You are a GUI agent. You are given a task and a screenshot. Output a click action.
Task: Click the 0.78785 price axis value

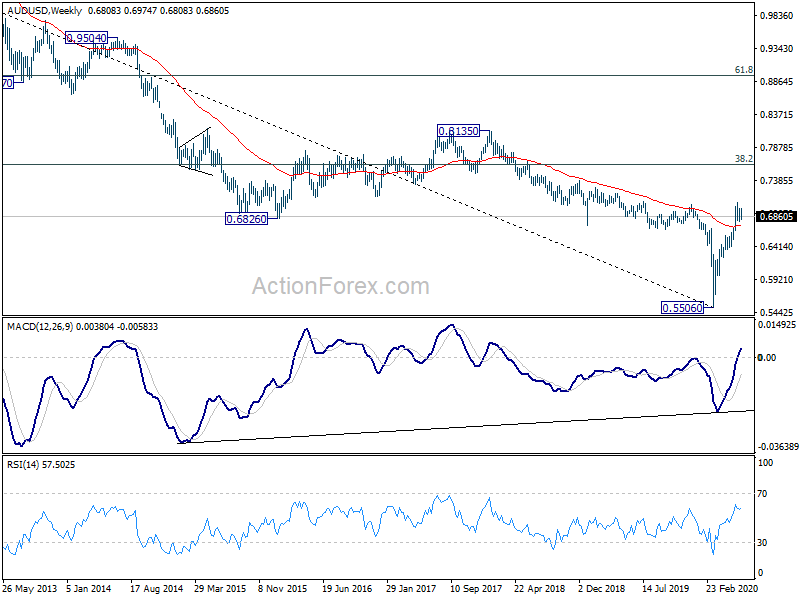click(777, 148)
